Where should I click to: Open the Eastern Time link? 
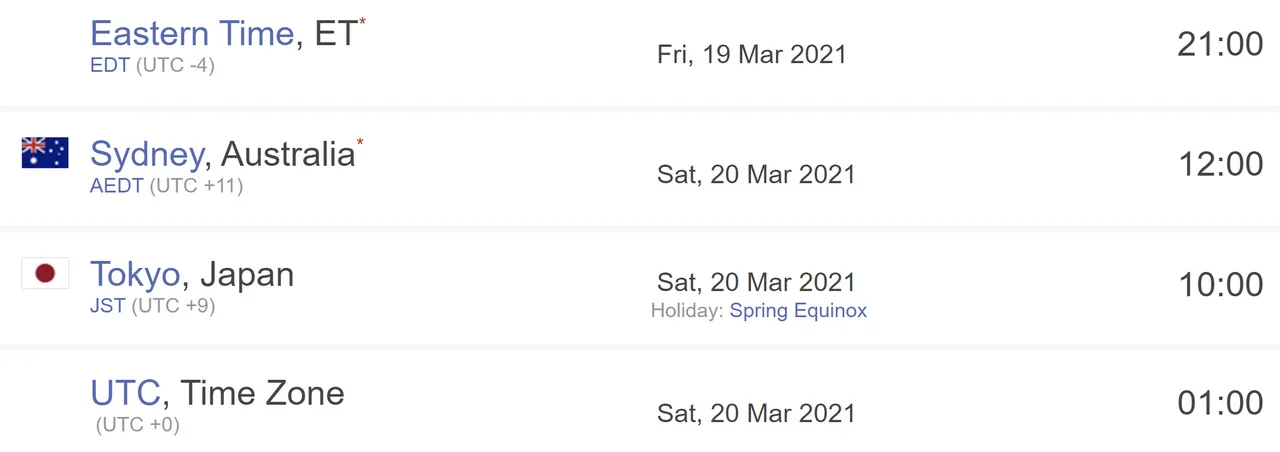coord(192,33)
